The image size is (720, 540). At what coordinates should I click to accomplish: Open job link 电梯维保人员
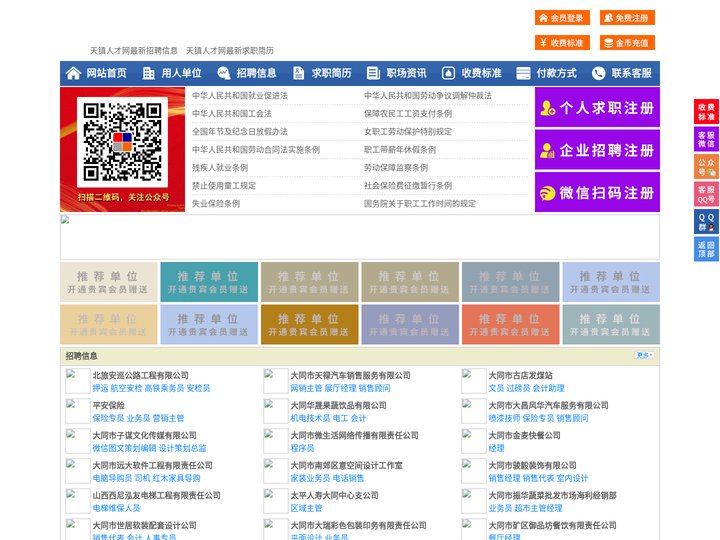point(116,508)
